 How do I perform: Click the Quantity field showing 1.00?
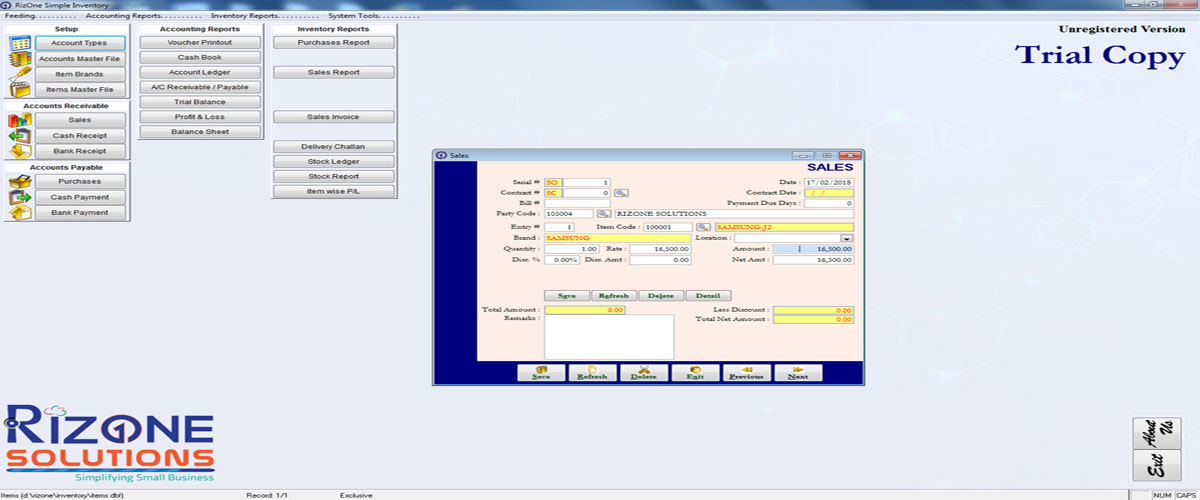[573, 249]
